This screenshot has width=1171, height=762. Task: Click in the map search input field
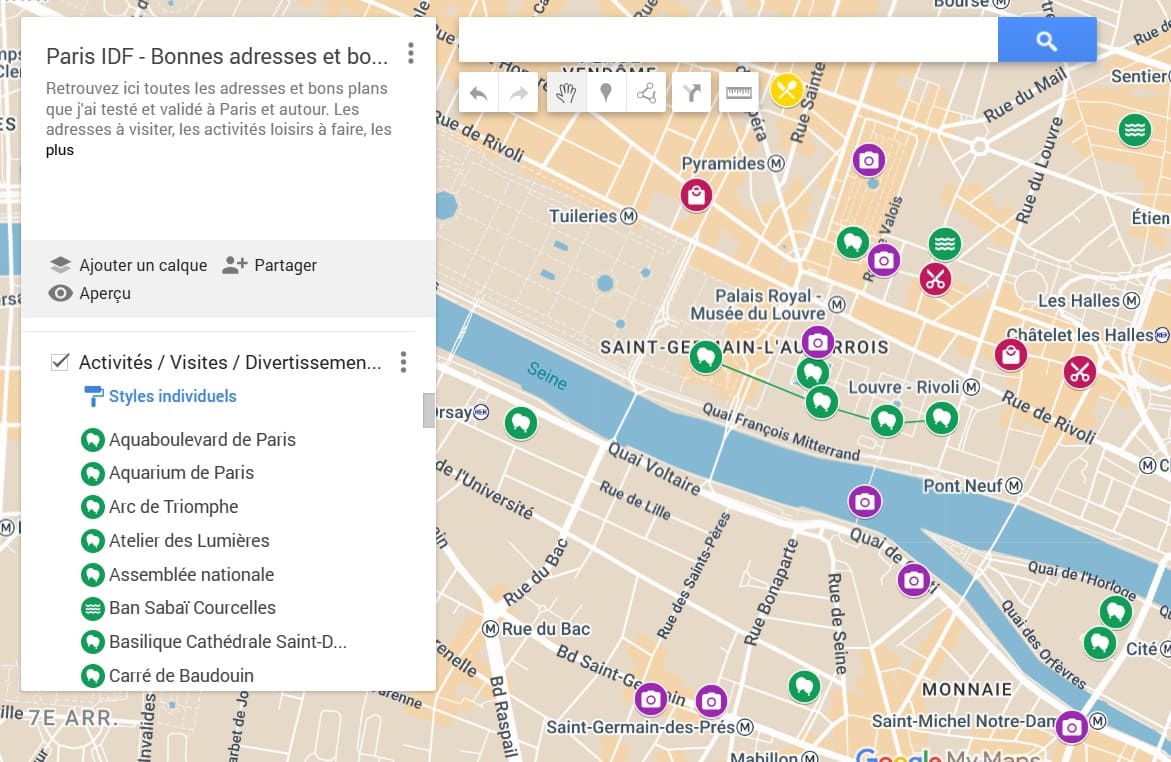(x=728, y=40)
